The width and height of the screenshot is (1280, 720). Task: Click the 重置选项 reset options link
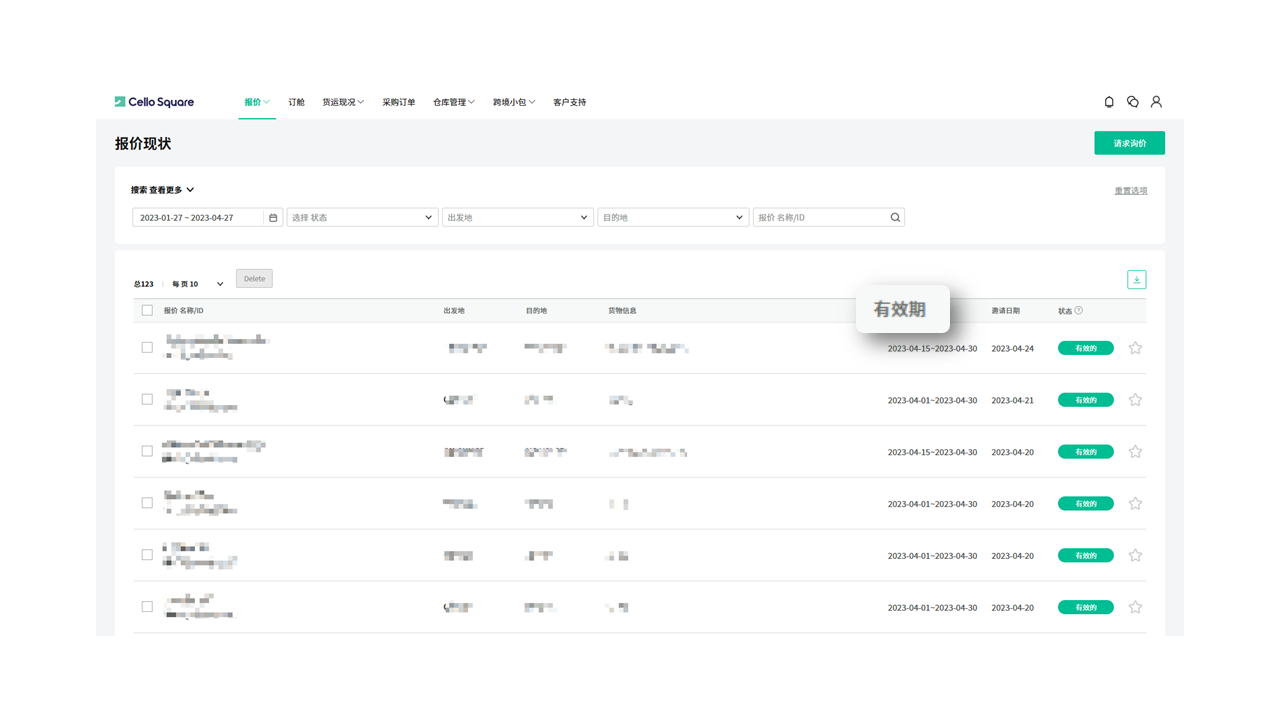[x=1131, y=191]
